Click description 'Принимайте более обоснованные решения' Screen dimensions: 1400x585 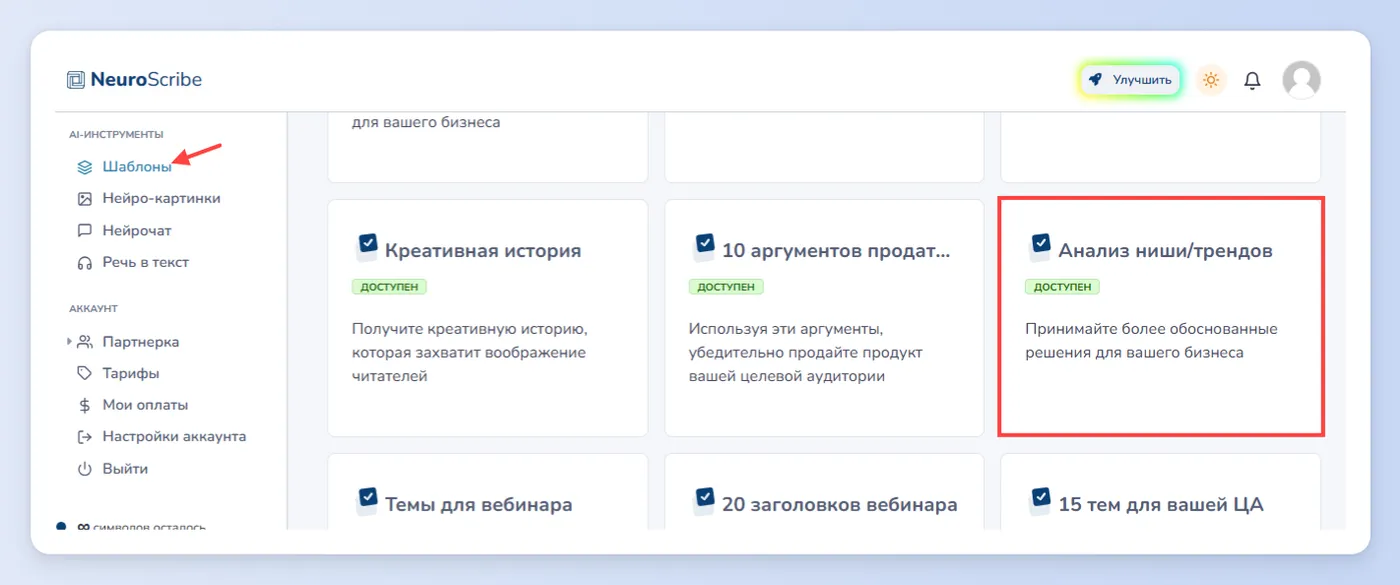1151,341
